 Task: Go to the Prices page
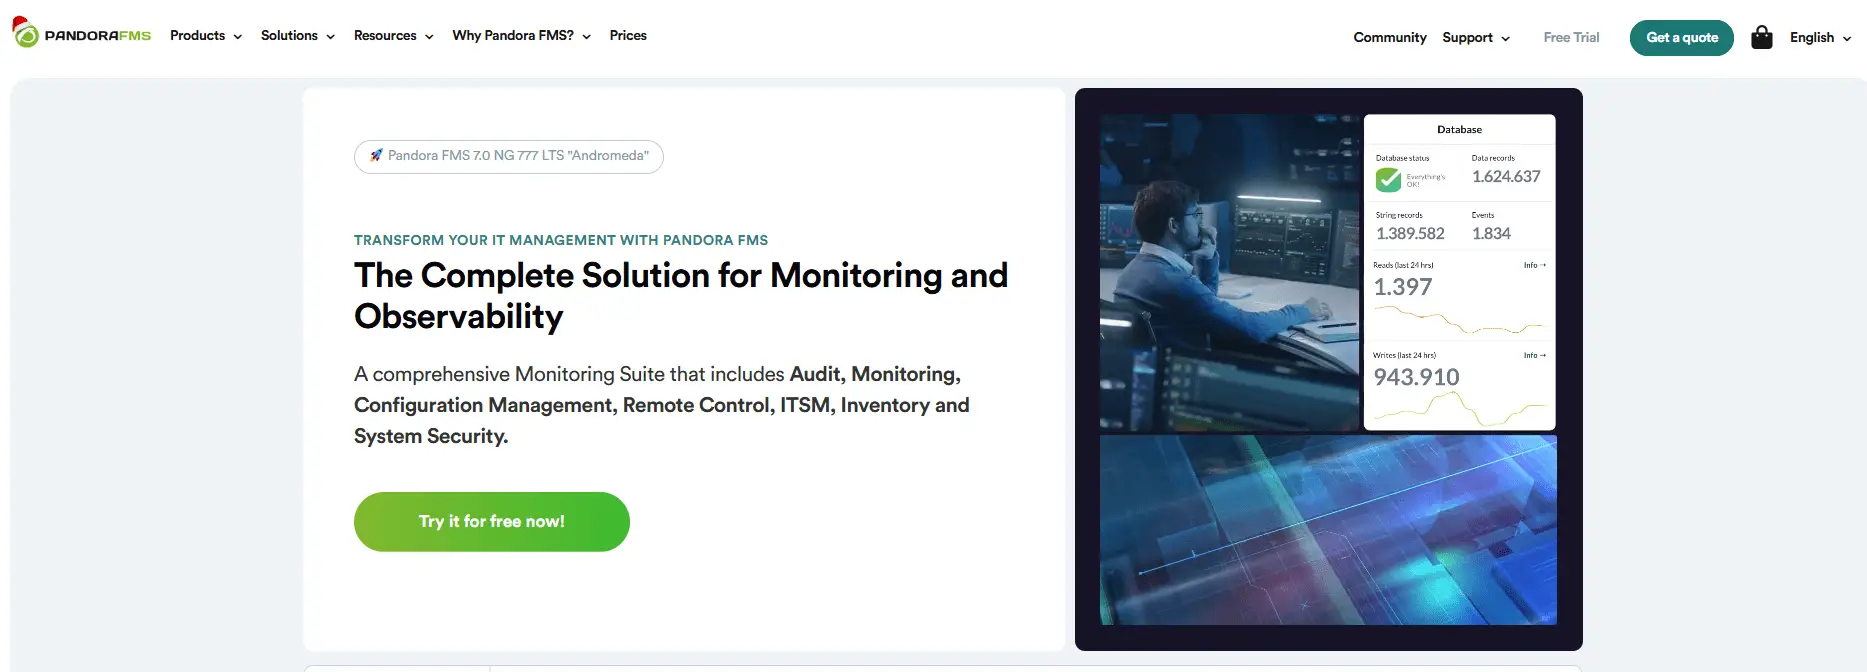tap(628, 36)
